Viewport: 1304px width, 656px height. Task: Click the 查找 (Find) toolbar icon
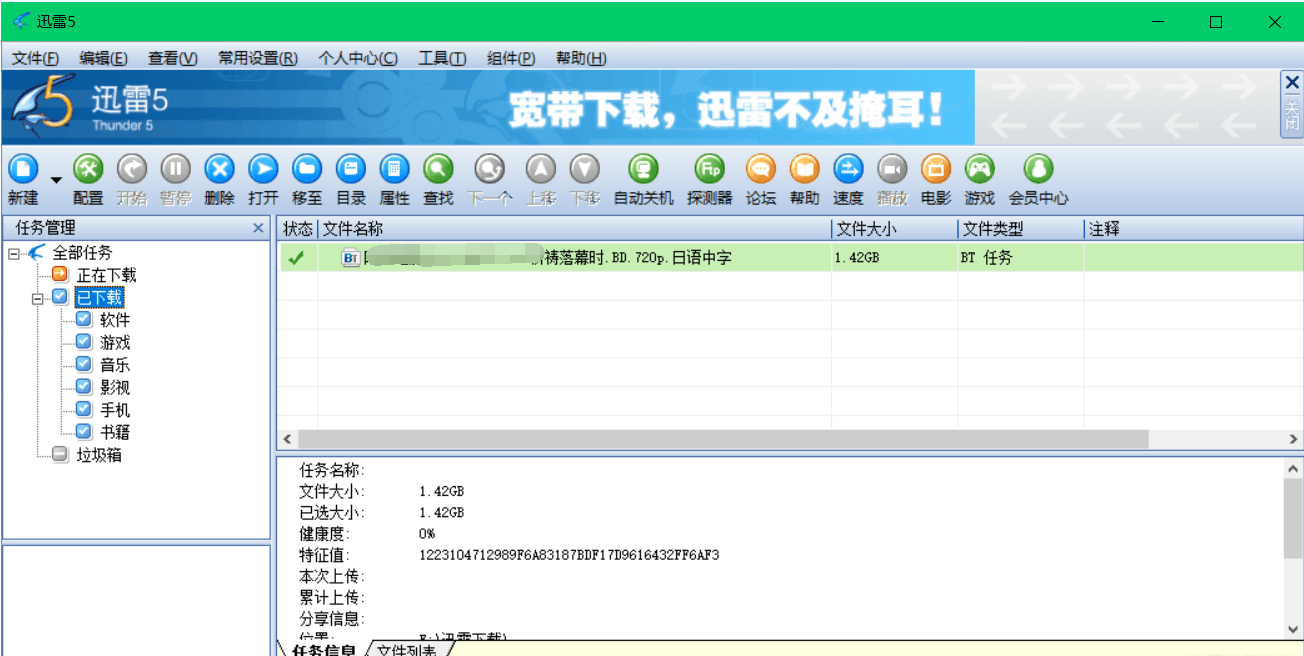438,169
